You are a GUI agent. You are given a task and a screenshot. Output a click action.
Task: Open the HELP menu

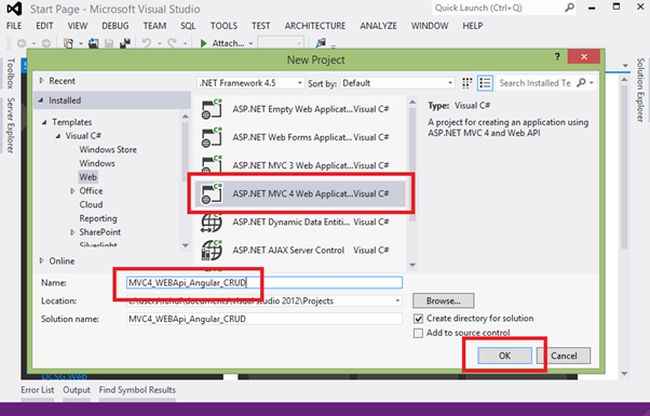pyautogui.click(x=473, y=26)
